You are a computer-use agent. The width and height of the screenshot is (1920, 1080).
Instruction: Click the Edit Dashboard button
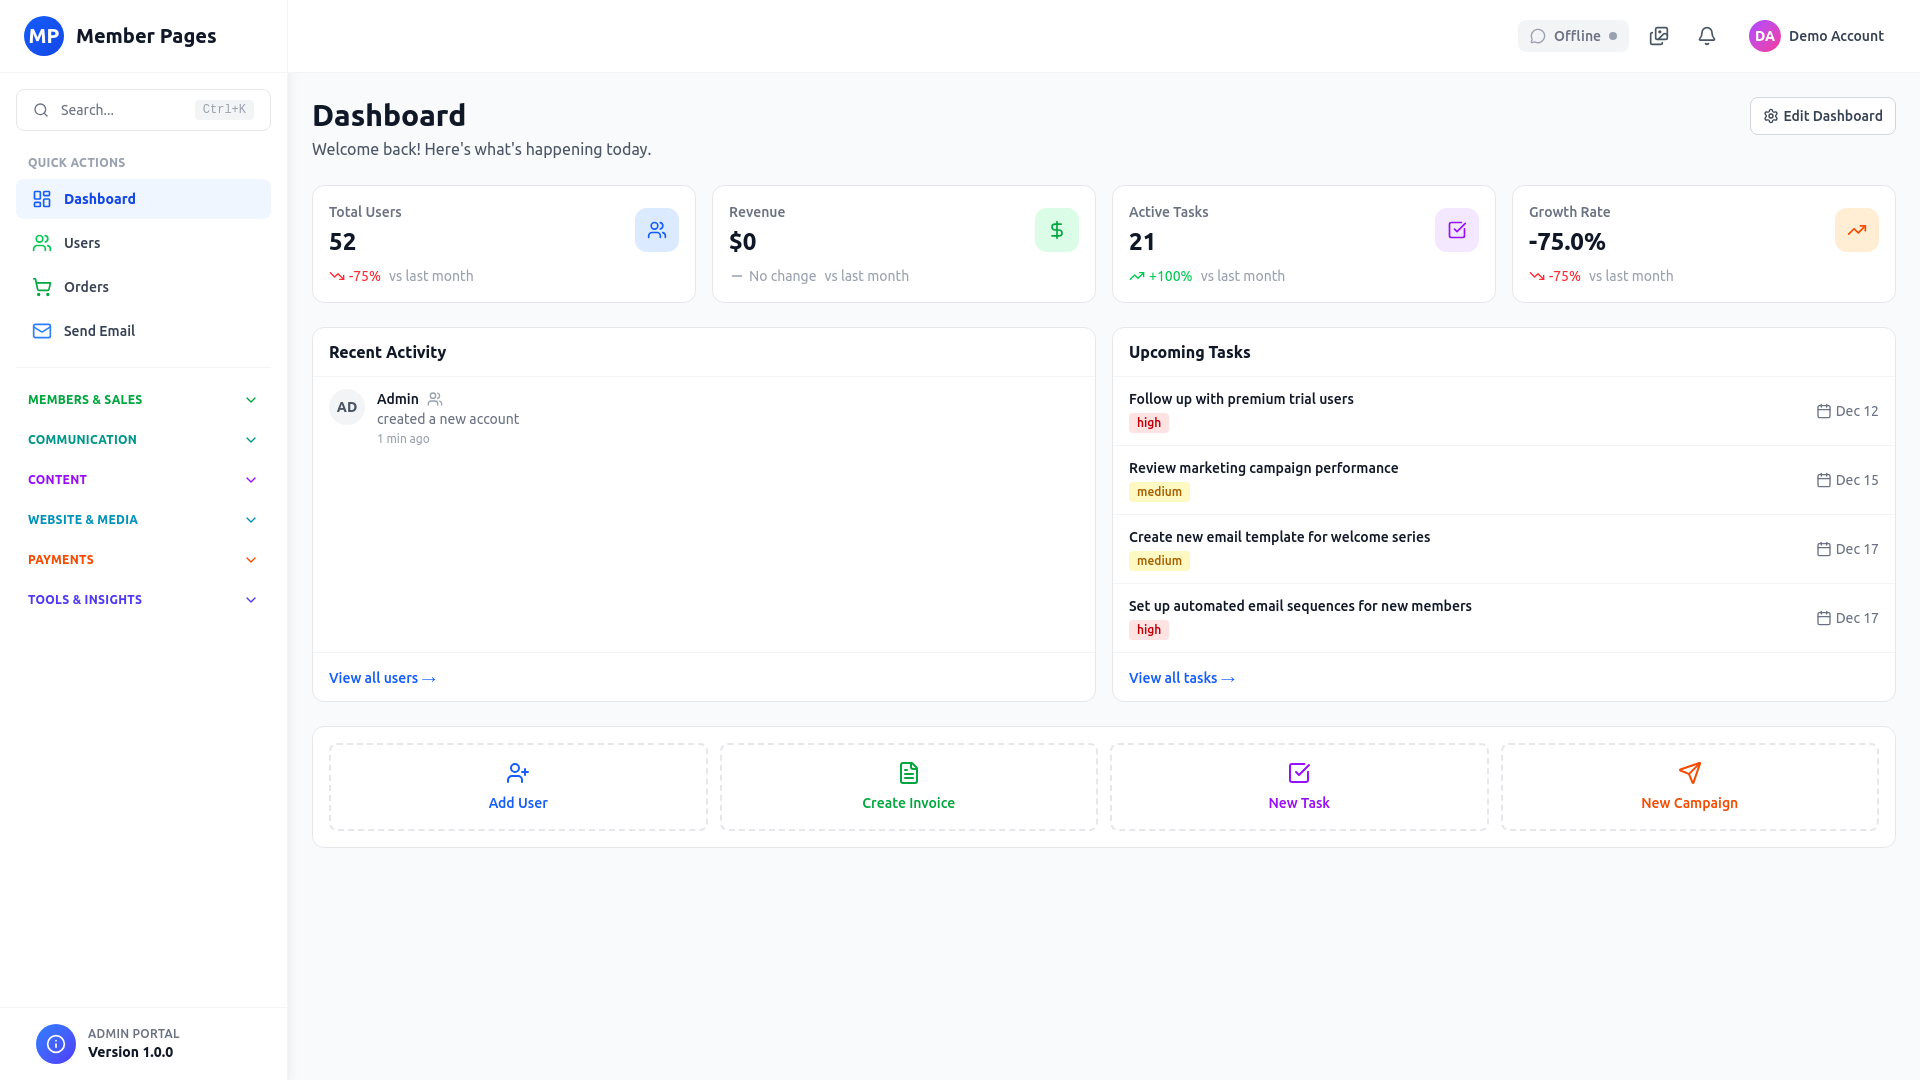coord(1822,116)
